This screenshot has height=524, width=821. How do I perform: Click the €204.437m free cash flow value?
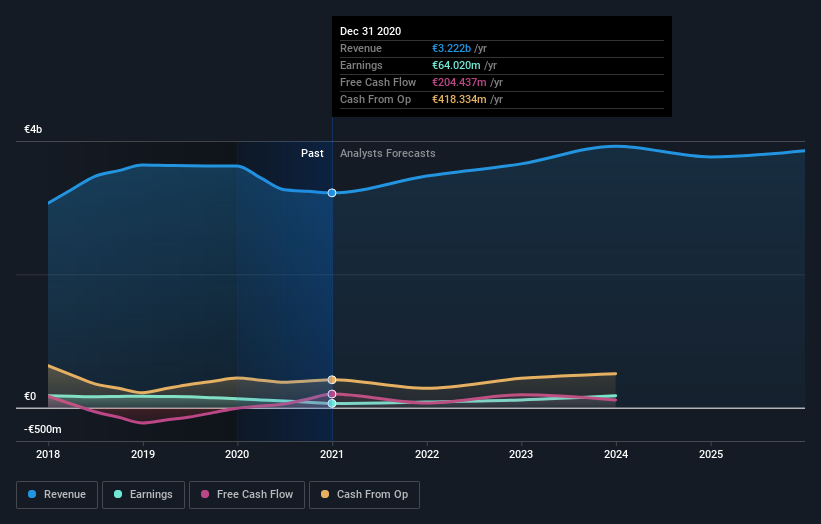(x=459, y=82)
